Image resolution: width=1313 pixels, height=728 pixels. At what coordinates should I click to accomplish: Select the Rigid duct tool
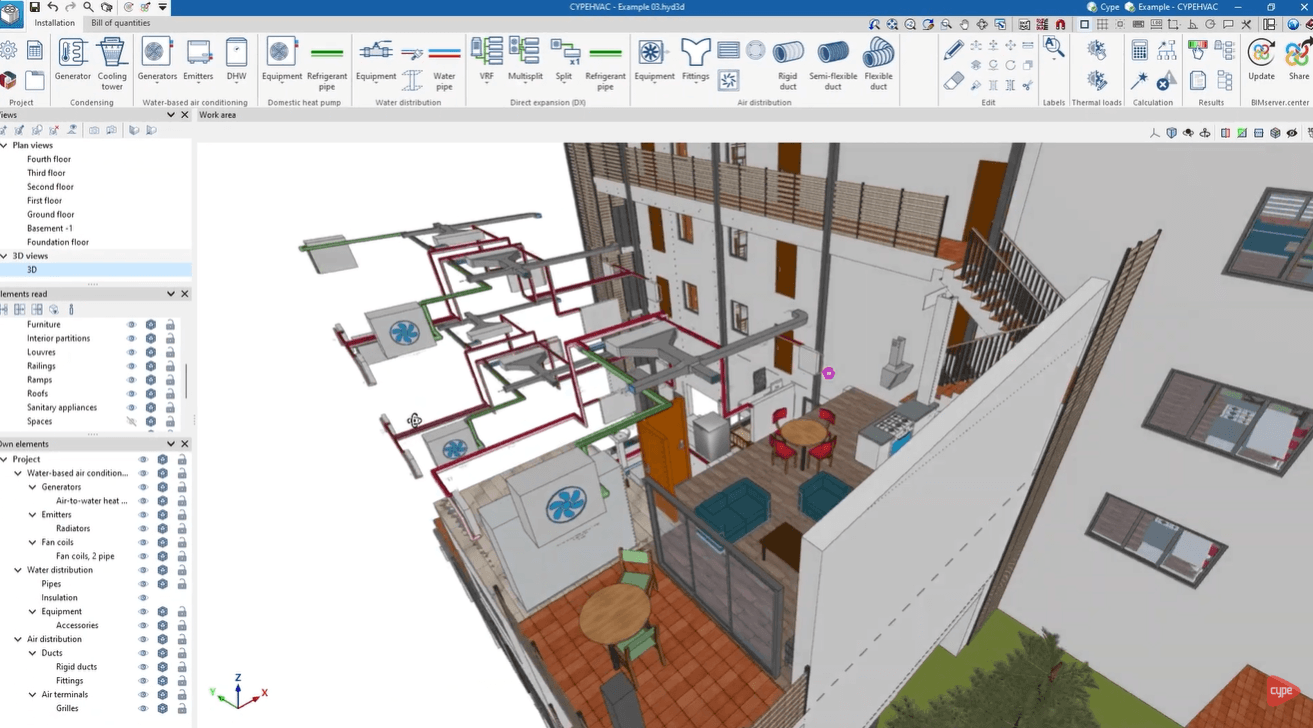pos(788,63)
